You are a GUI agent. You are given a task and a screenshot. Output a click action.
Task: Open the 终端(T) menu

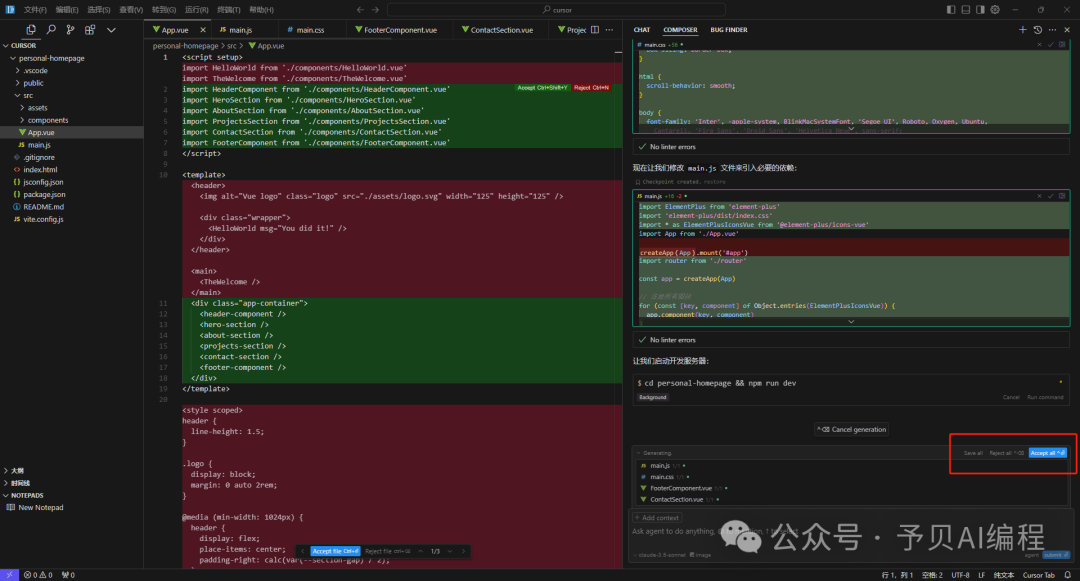pyautogui.click(x=229, y=10)
